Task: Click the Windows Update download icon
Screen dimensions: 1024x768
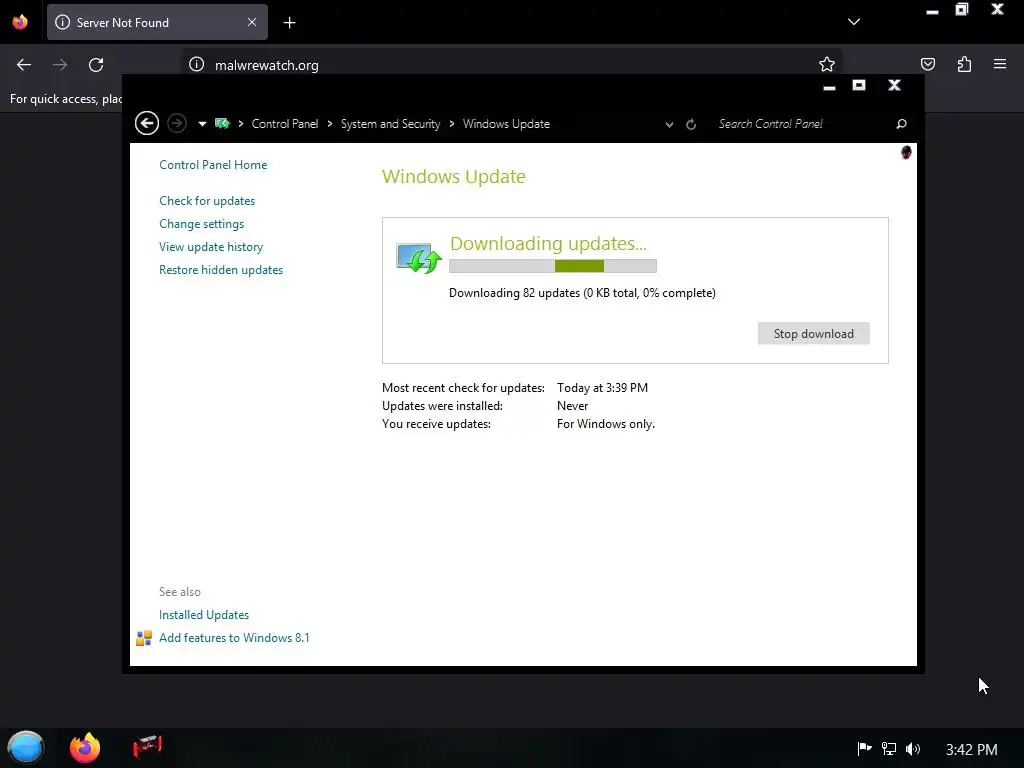Action: click(419, 257)
